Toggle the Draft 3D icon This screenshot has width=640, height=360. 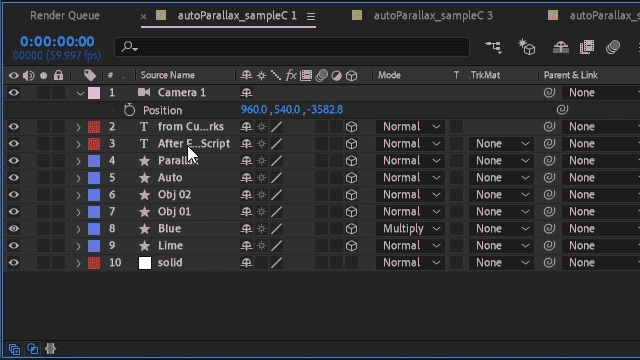pos(527,47)
